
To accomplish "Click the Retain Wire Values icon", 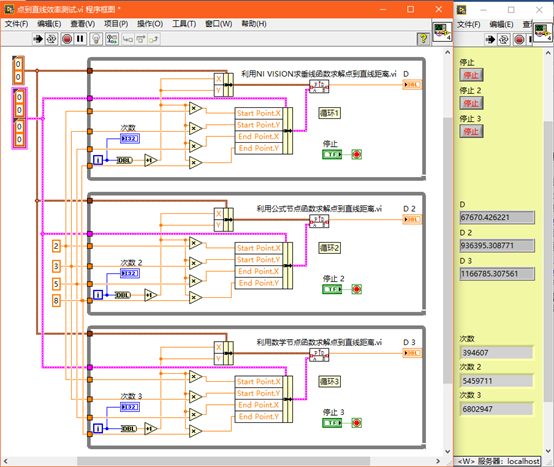I will 112,39.
